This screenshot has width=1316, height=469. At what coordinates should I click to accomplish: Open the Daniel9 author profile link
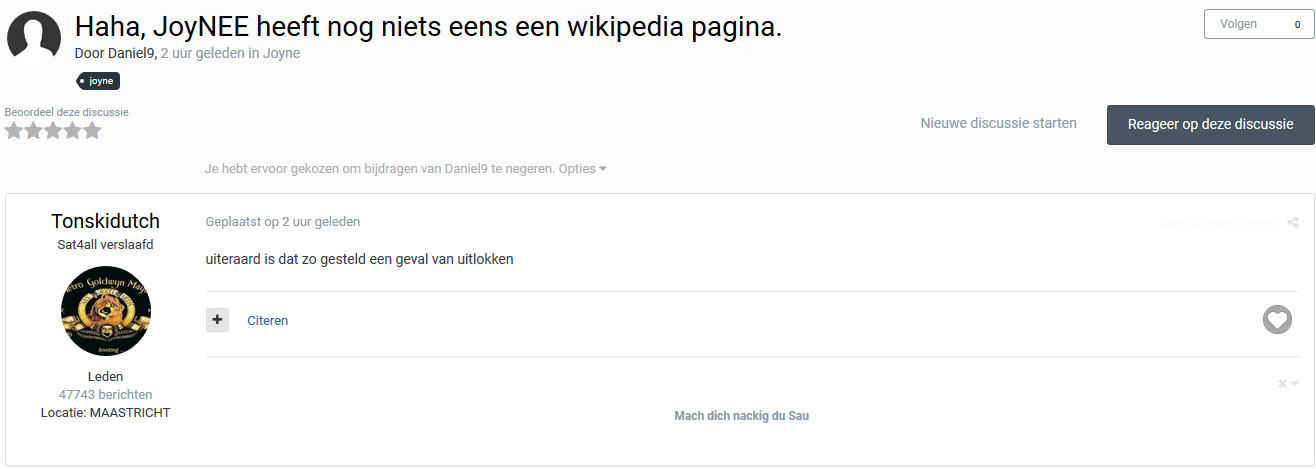(x=131, y=53)
